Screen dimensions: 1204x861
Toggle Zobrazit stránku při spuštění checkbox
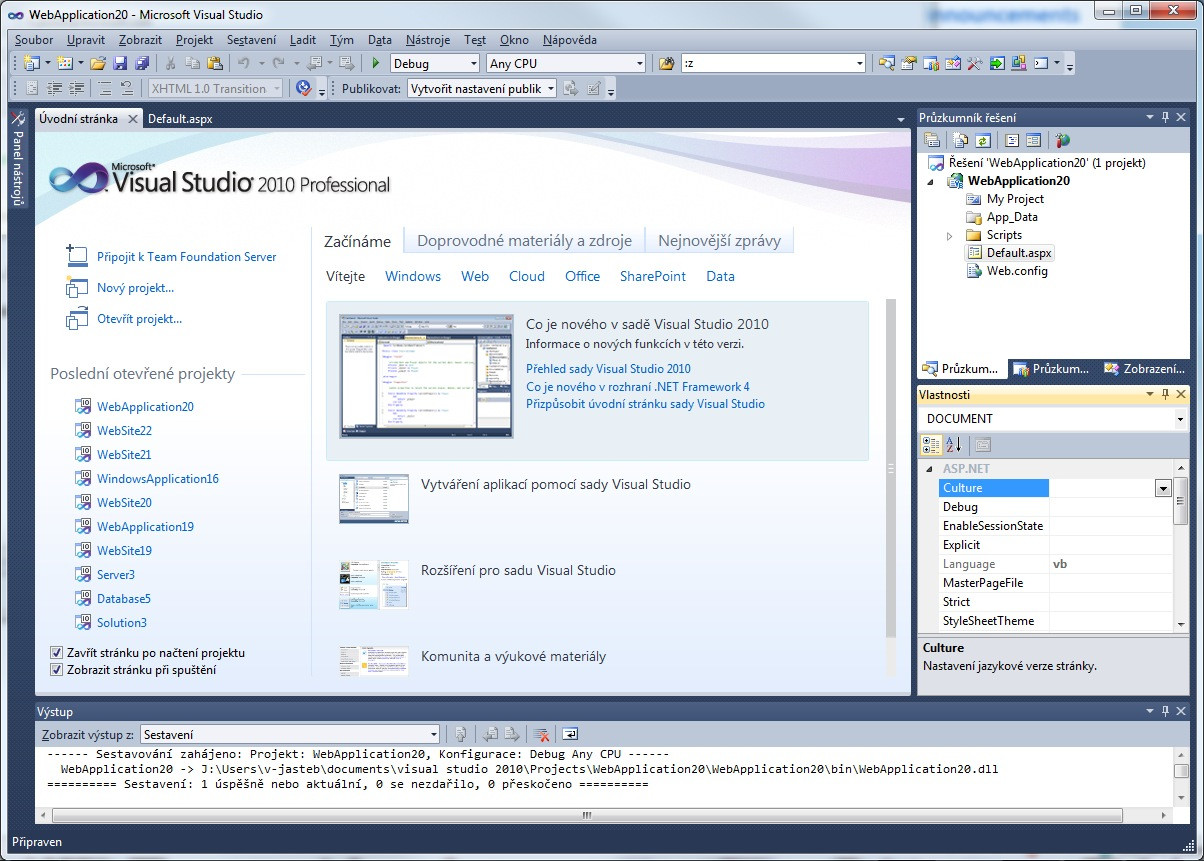56,670
